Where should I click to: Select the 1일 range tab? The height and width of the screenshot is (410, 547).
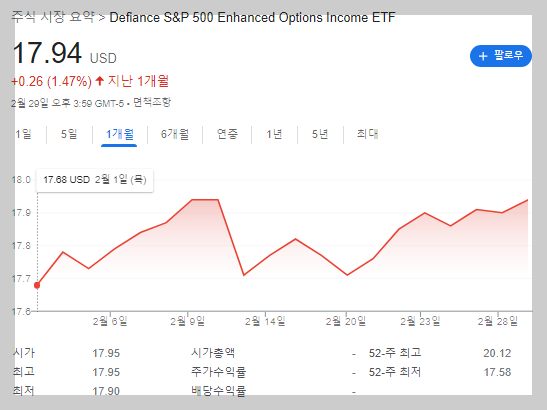click(23, 134)
